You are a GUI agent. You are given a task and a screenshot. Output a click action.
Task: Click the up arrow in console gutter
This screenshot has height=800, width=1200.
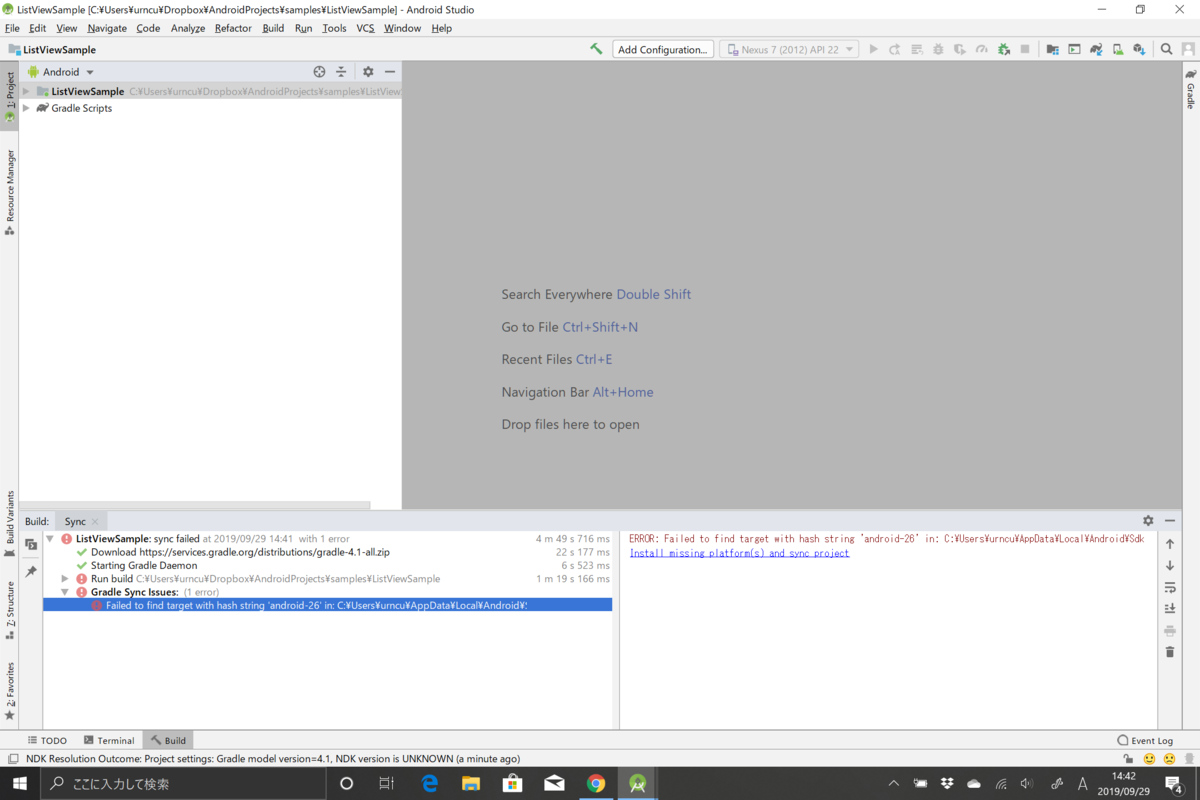(x=1170, y=544)
